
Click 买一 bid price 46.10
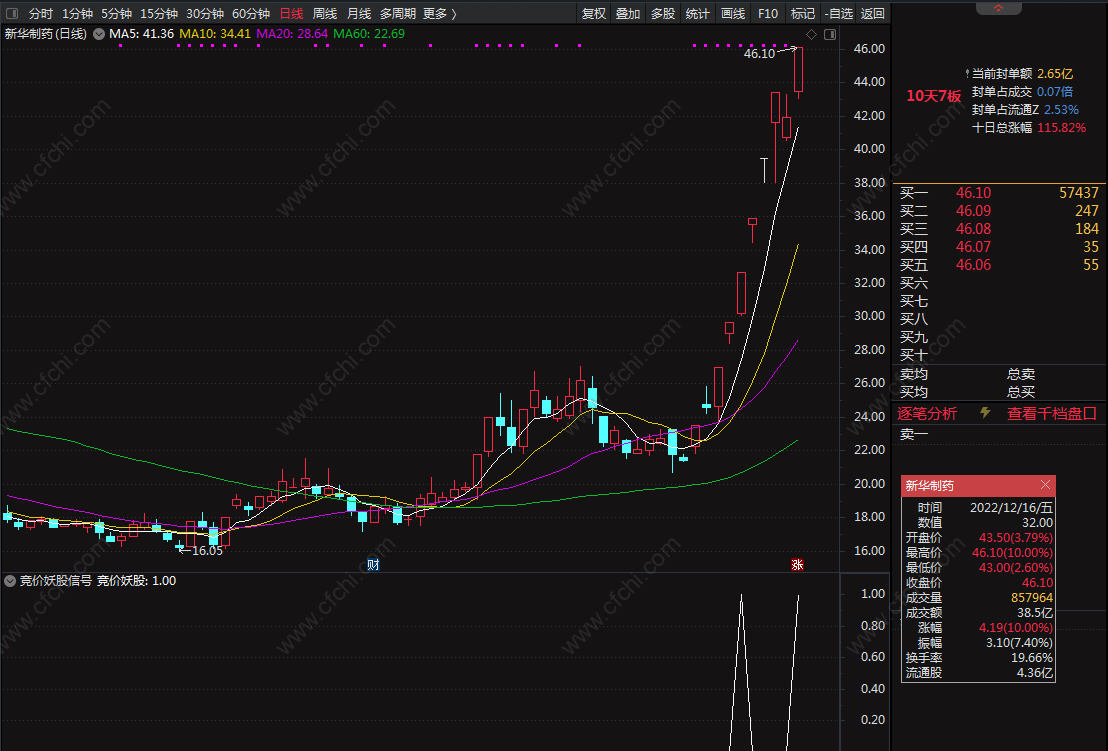coord(973,193)
